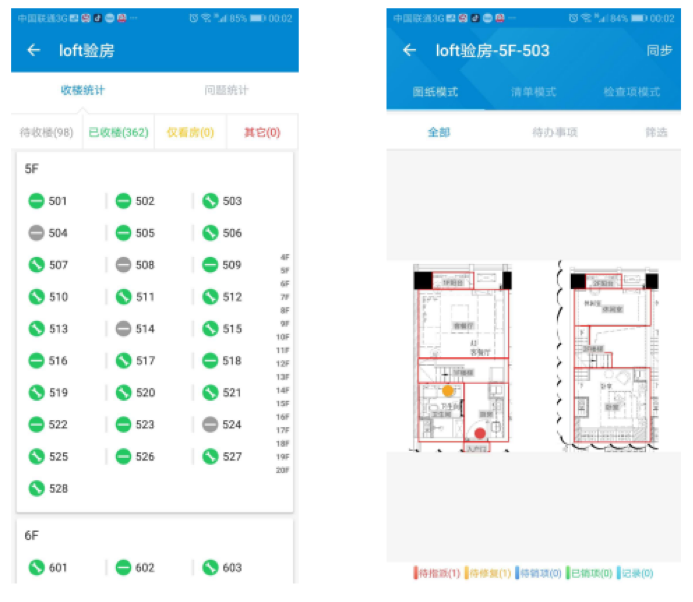The image size is (693, 602).
Task: Tap the green icon of room 513
Action: [36, 328]
